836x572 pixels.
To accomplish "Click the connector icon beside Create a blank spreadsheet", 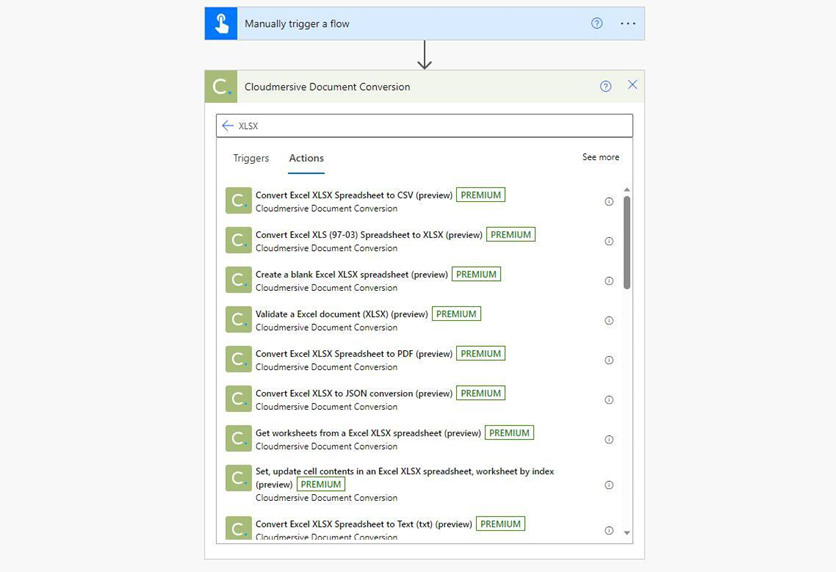I will pos(238,280).
